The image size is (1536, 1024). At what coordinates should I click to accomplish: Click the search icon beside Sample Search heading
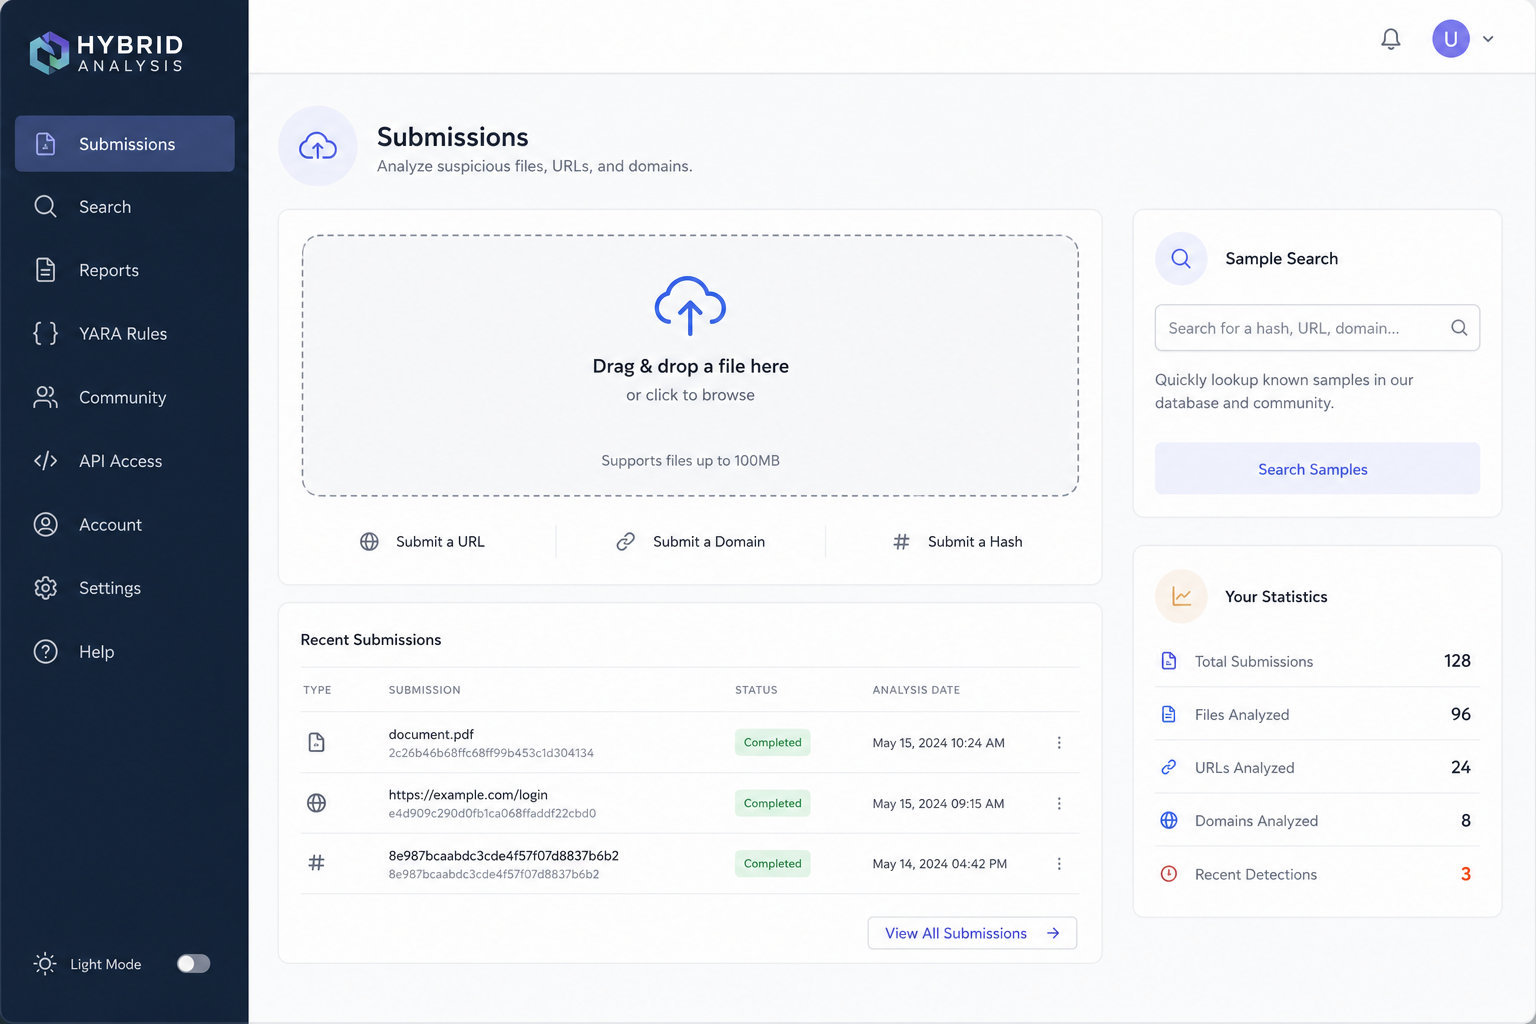1181,259
